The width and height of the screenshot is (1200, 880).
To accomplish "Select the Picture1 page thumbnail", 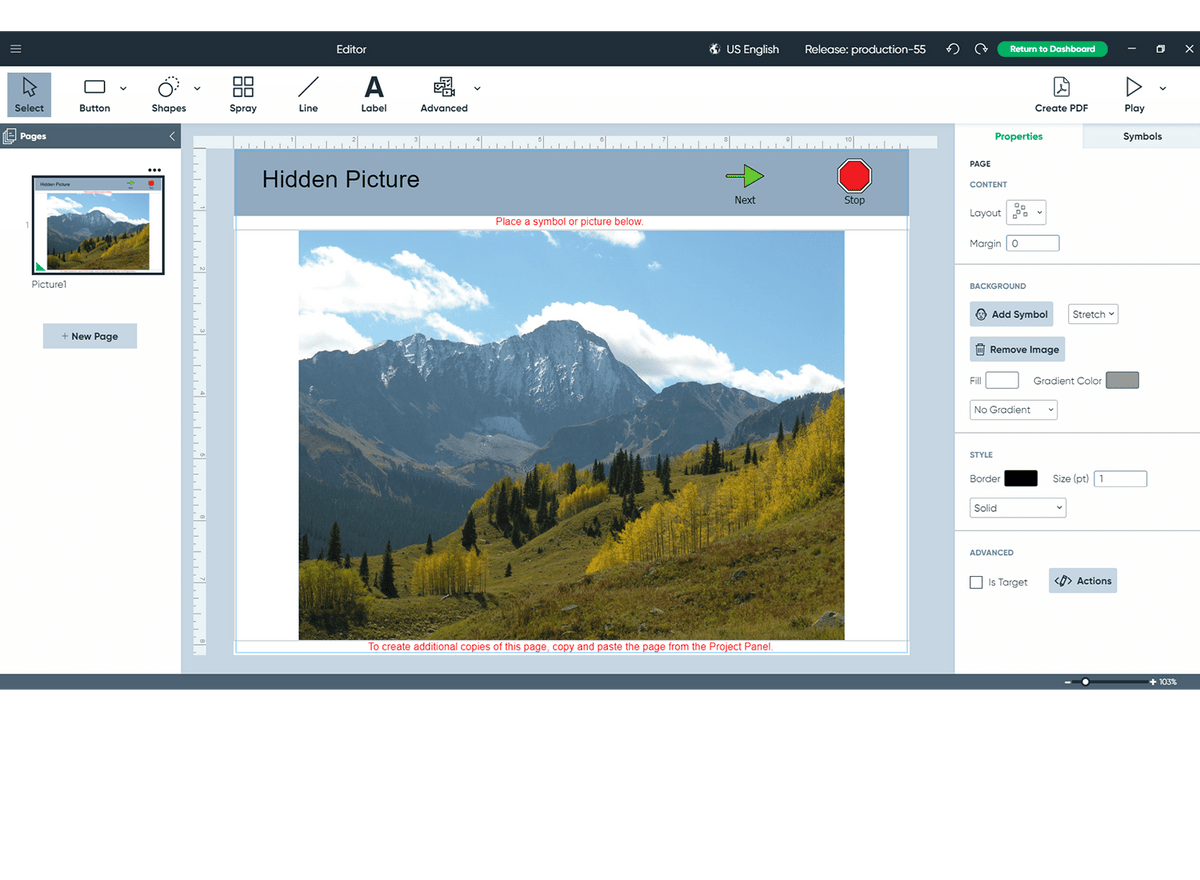I will pyautogui.click(x=97, y=223).
